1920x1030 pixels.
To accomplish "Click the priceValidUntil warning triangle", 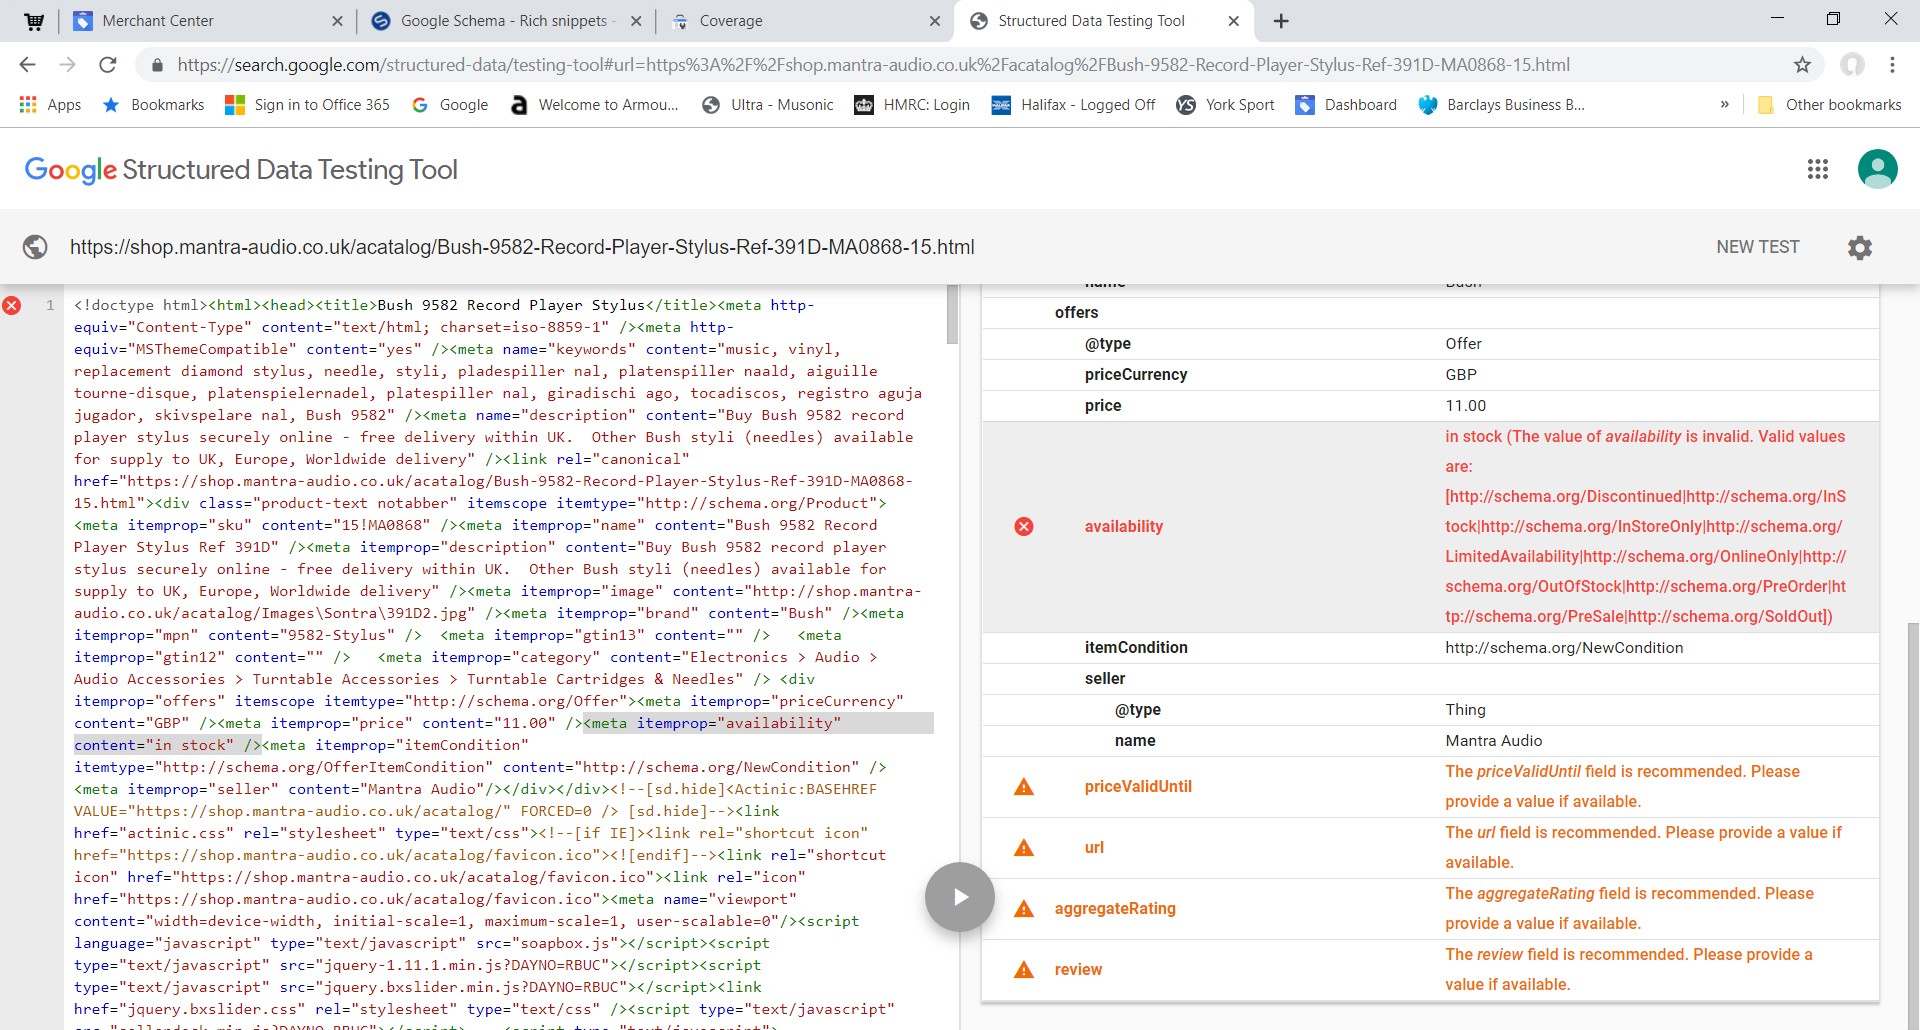I will pos(1024,787).
